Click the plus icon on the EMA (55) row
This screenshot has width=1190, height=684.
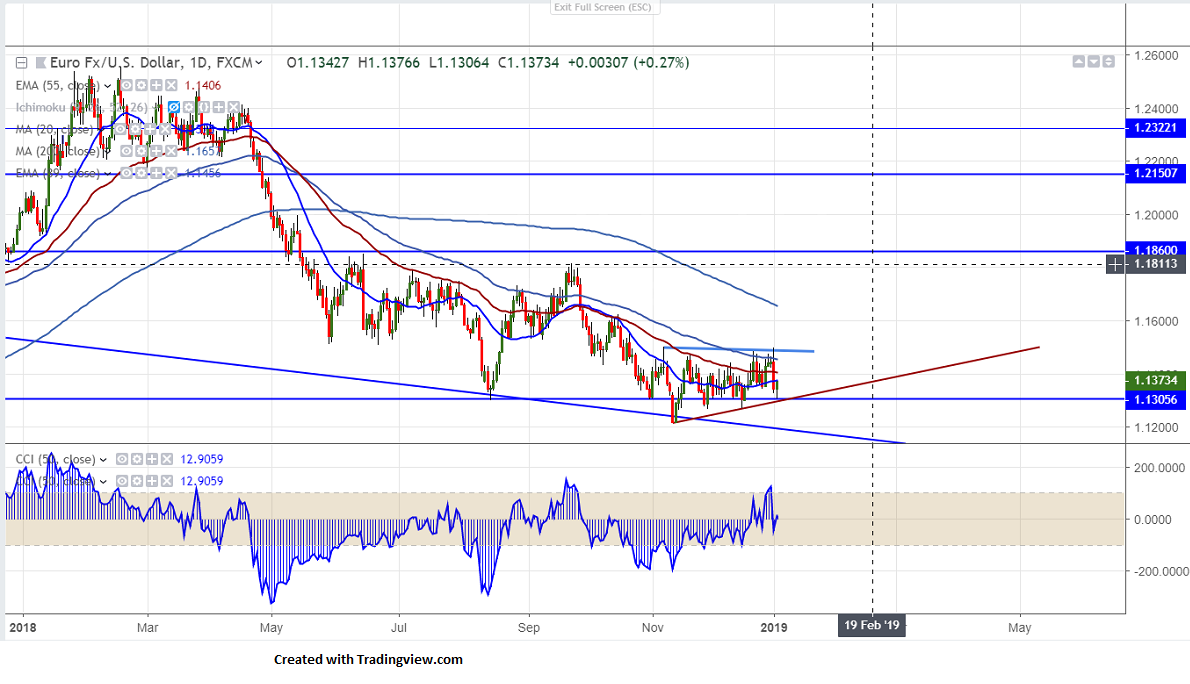[x=156, y=85]
